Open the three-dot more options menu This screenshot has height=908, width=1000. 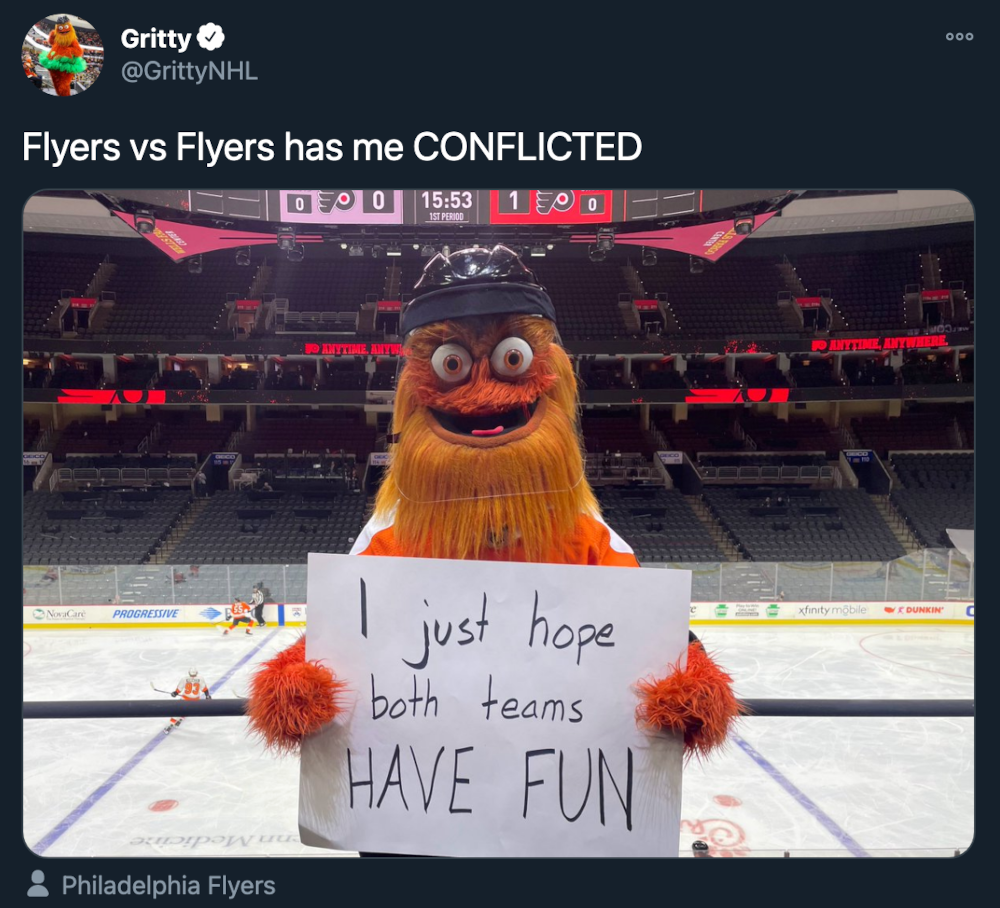[958, 36]
